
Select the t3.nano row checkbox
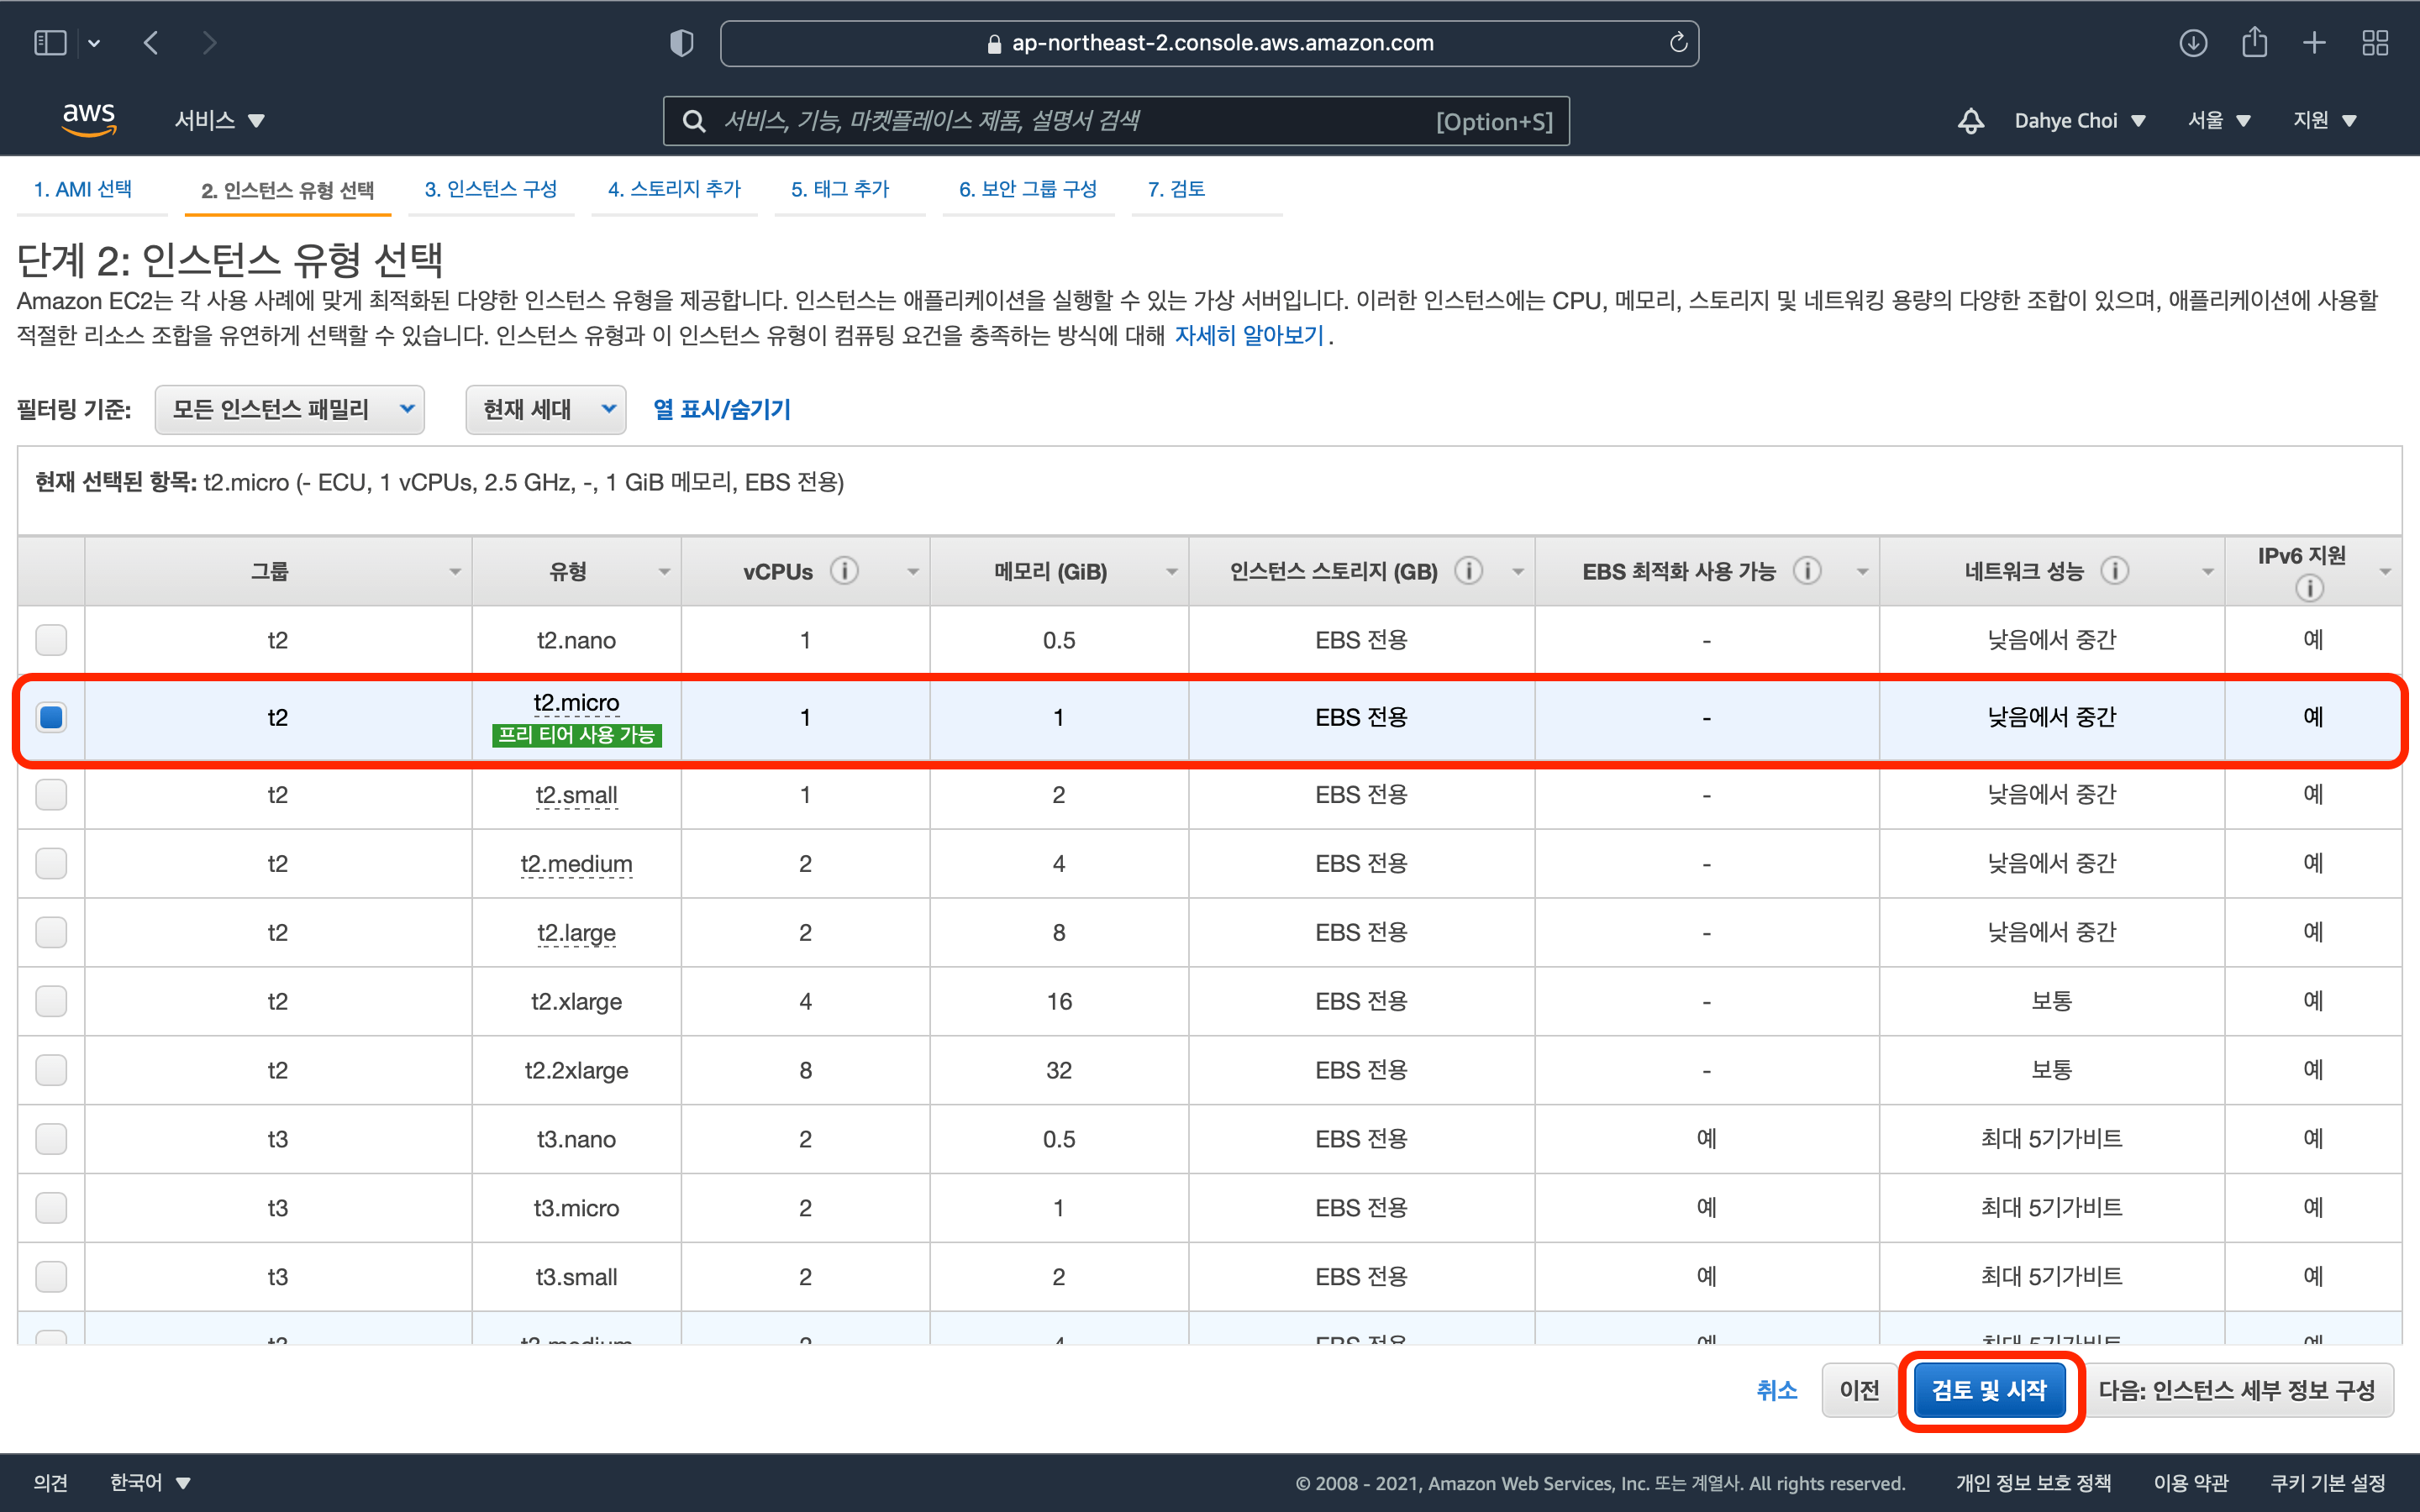[51, 1139]
